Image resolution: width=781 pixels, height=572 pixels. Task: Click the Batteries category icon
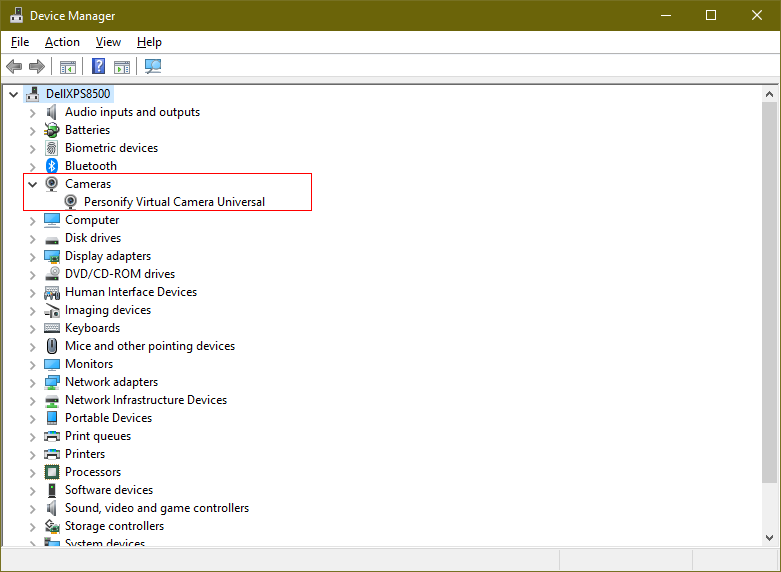pyautogui.click(x=52, y=130)
